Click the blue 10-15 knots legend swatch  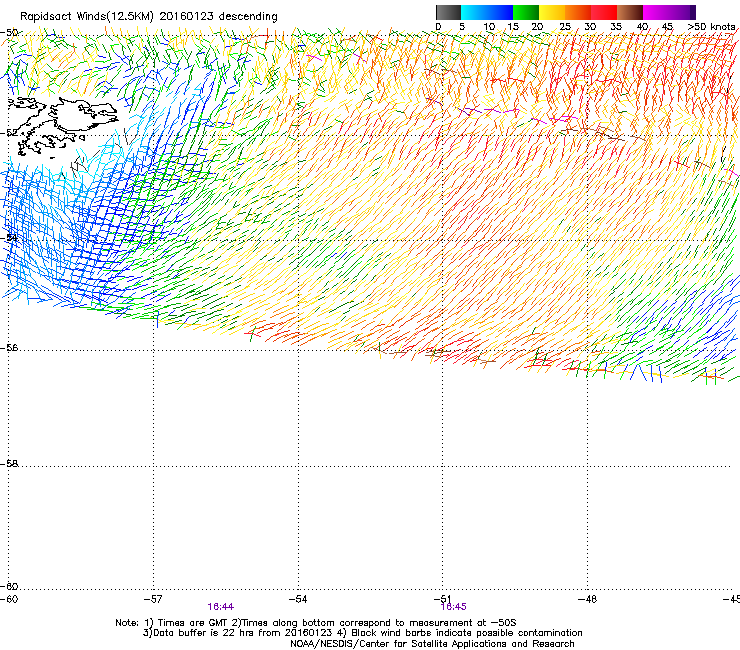click(x=499, y=12)
